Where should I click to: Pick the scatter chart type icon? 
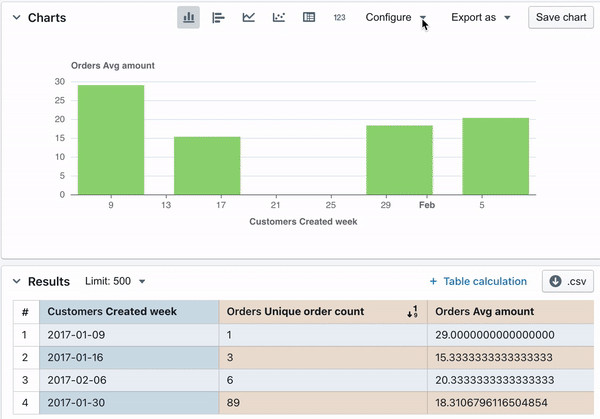(279, 18)
